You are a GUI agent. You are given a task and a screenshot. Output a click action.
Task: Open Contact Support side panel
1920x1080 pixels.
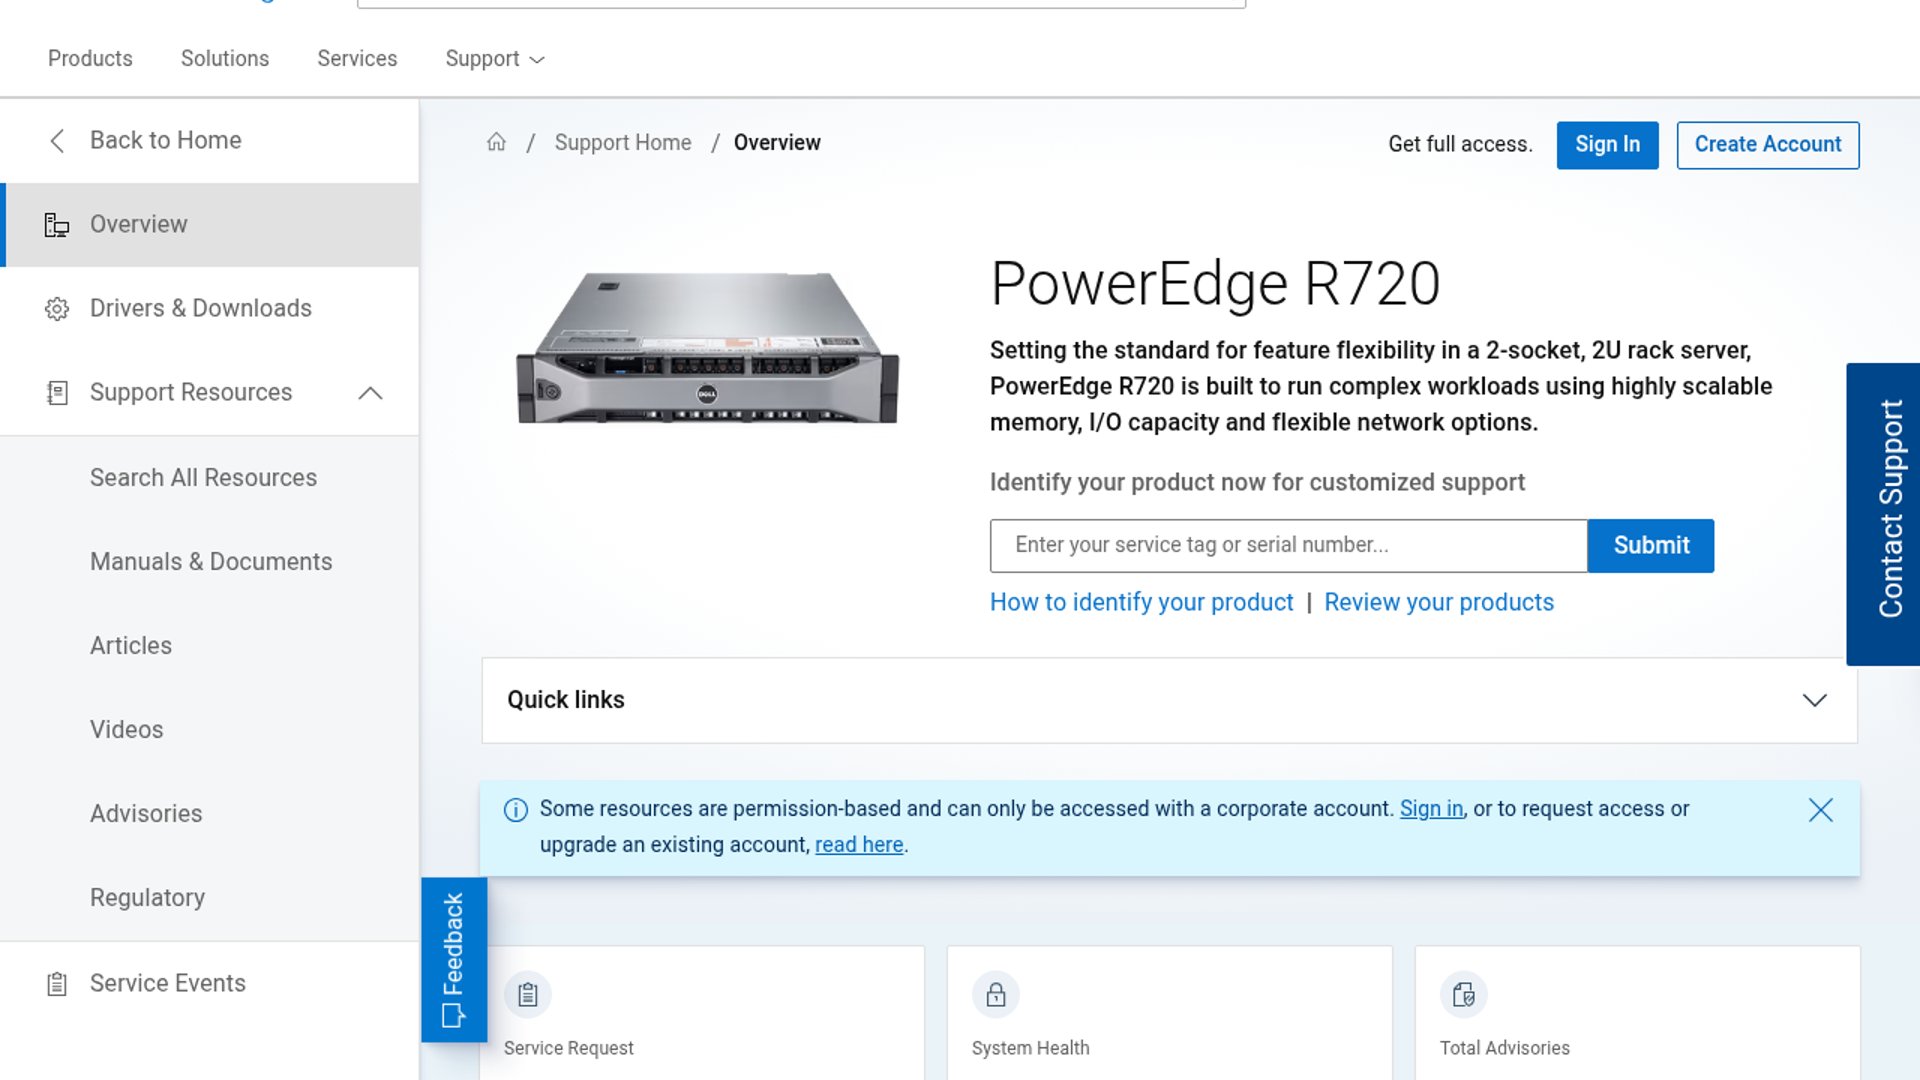[x=1883, y=514]
